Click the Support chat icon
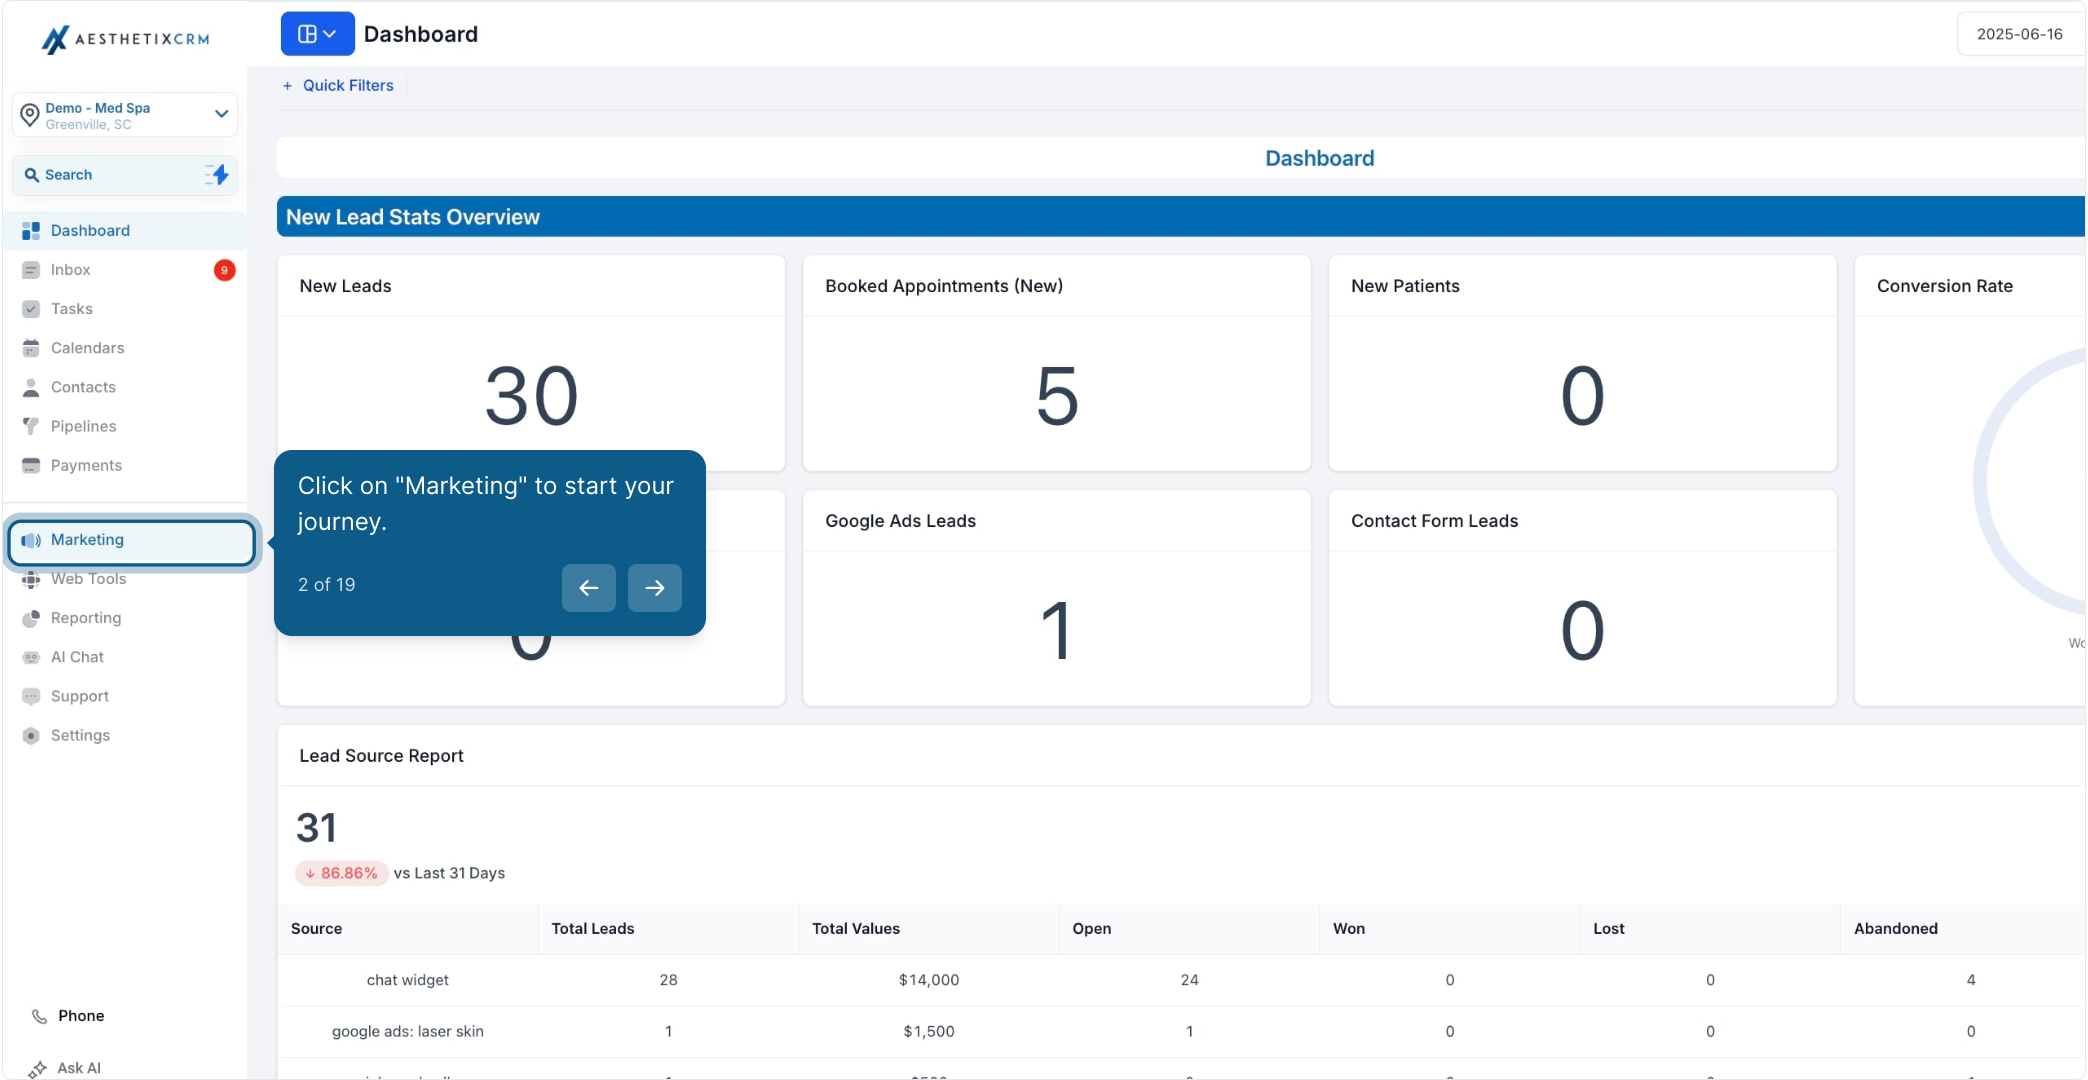 click(x=31, y=696)
